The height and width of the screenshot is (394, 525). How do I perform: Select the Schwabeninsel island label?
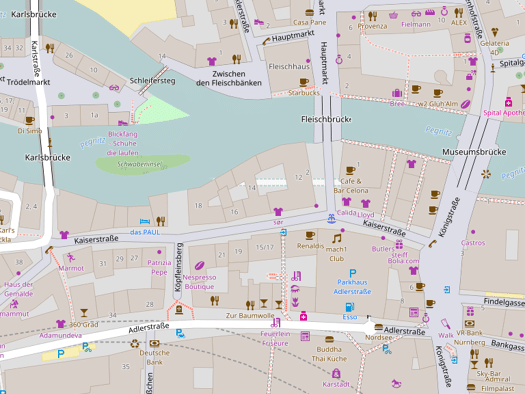pyautogui.click(x=140, y=164)
